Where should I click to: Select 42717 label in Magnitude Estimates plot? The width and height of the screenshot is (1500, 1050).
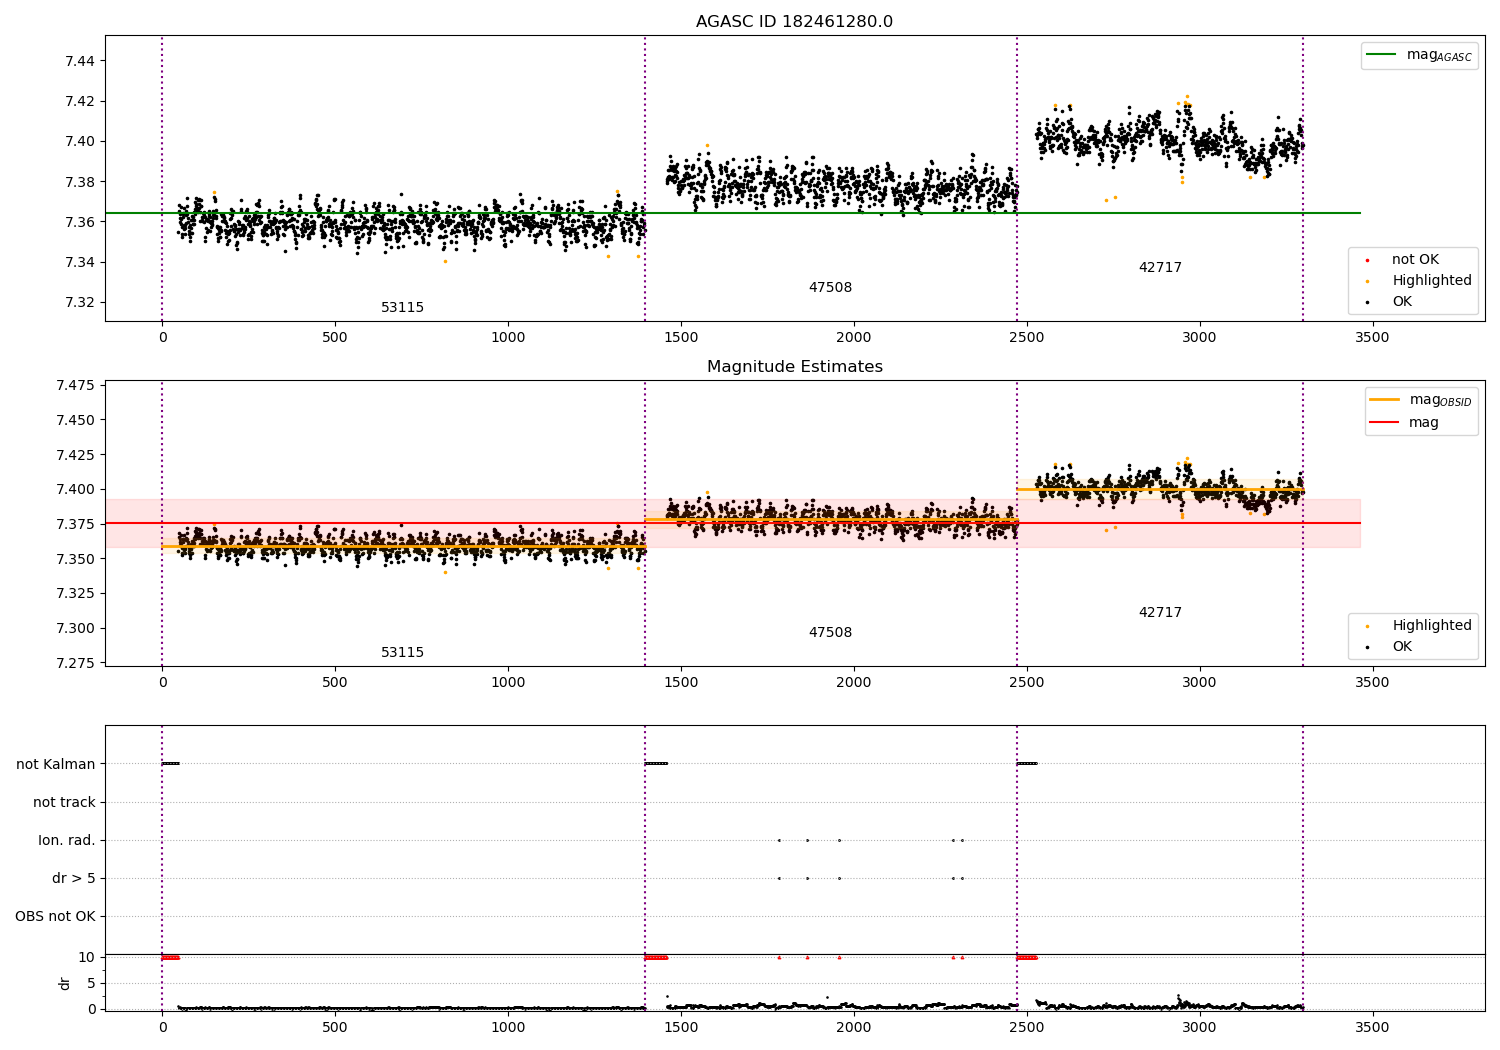(x=1160, y=613)
